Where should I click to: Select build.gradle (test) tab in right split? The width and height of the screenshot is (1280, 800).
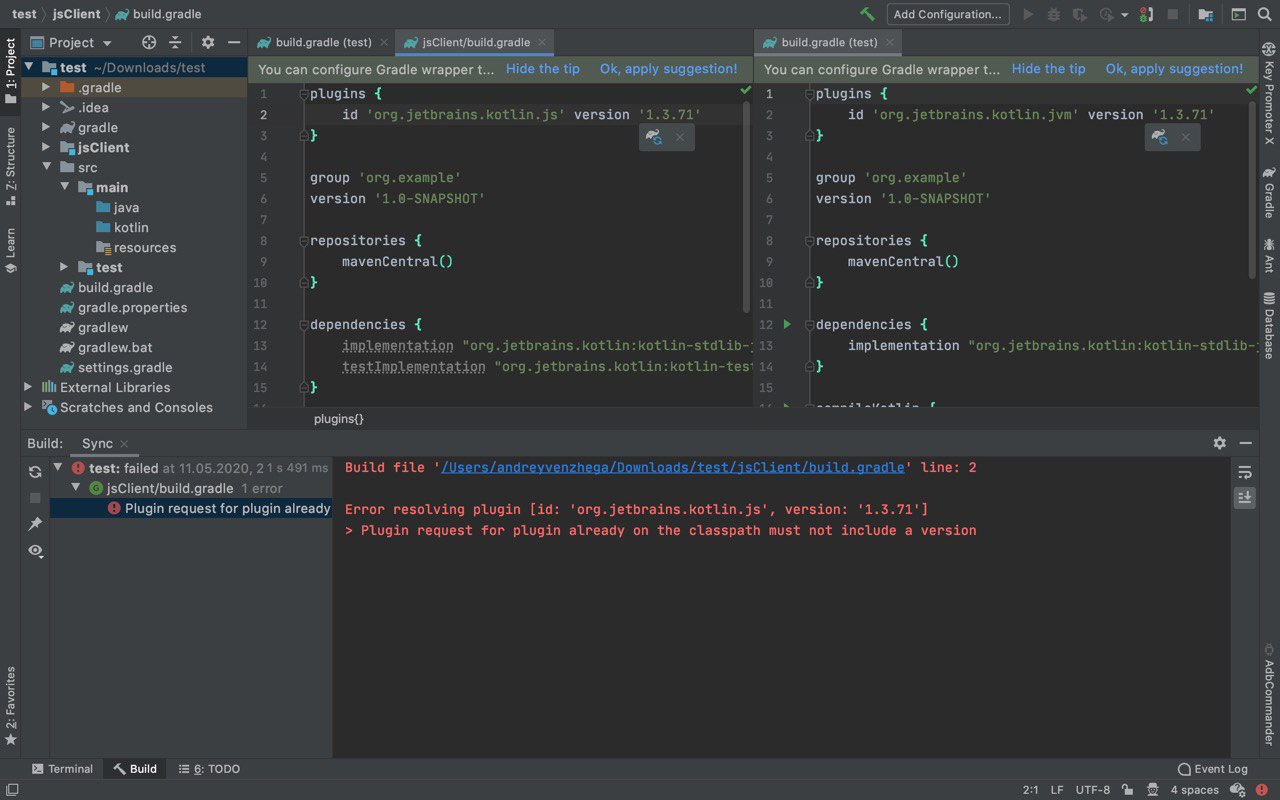[829, 42]
